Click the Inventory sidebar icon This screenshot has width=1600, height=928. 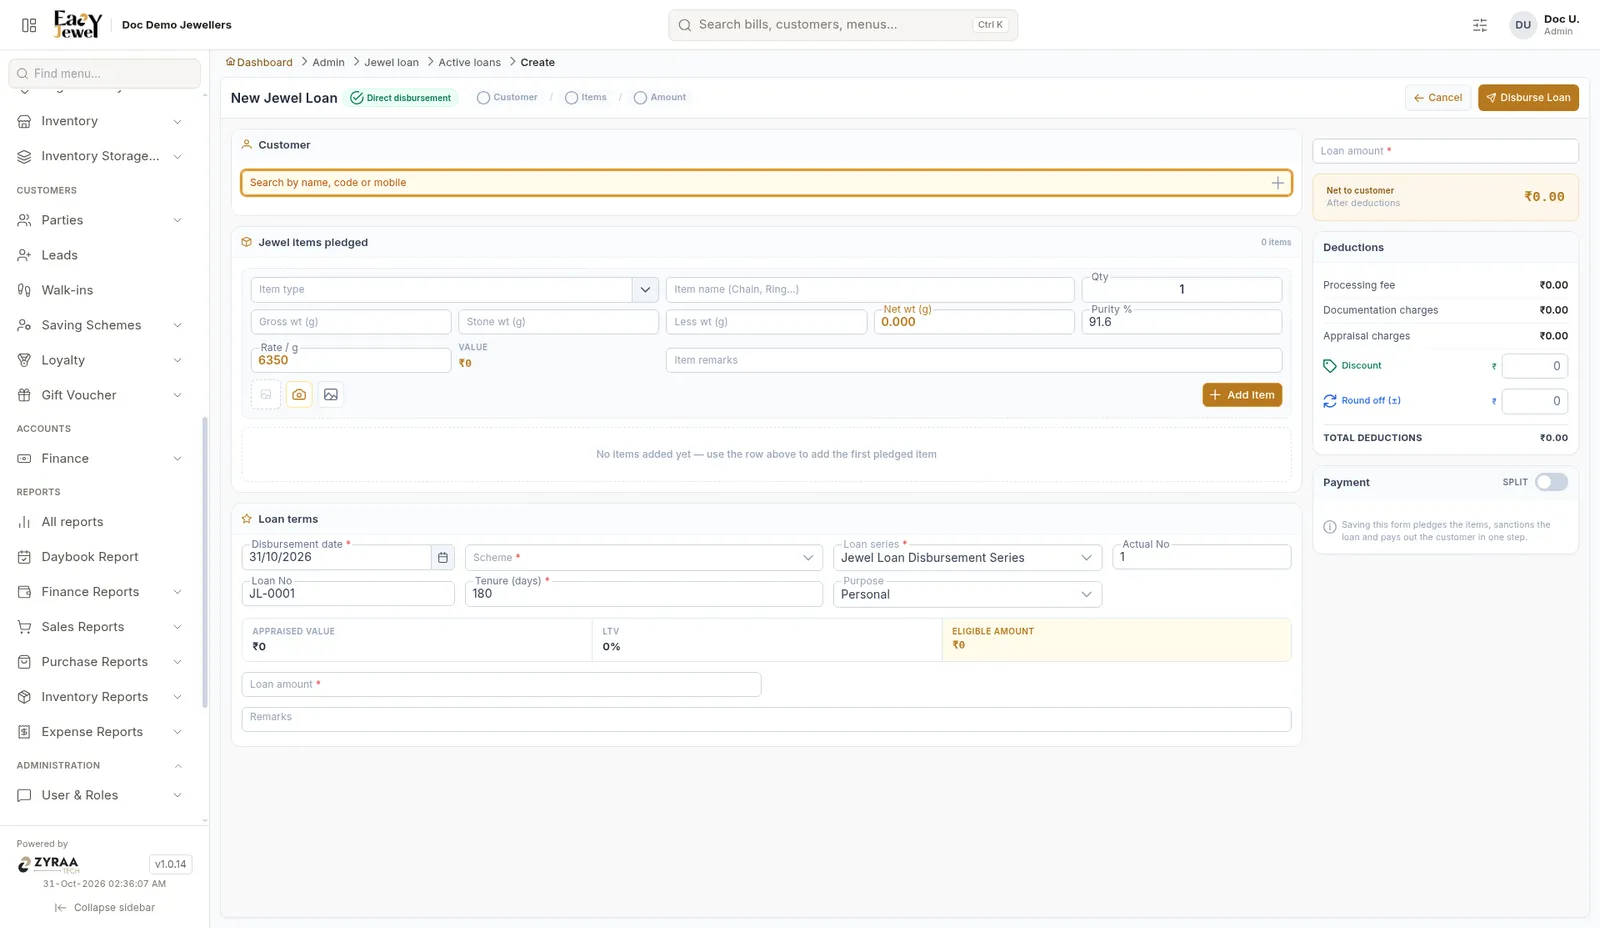[24, 121]
